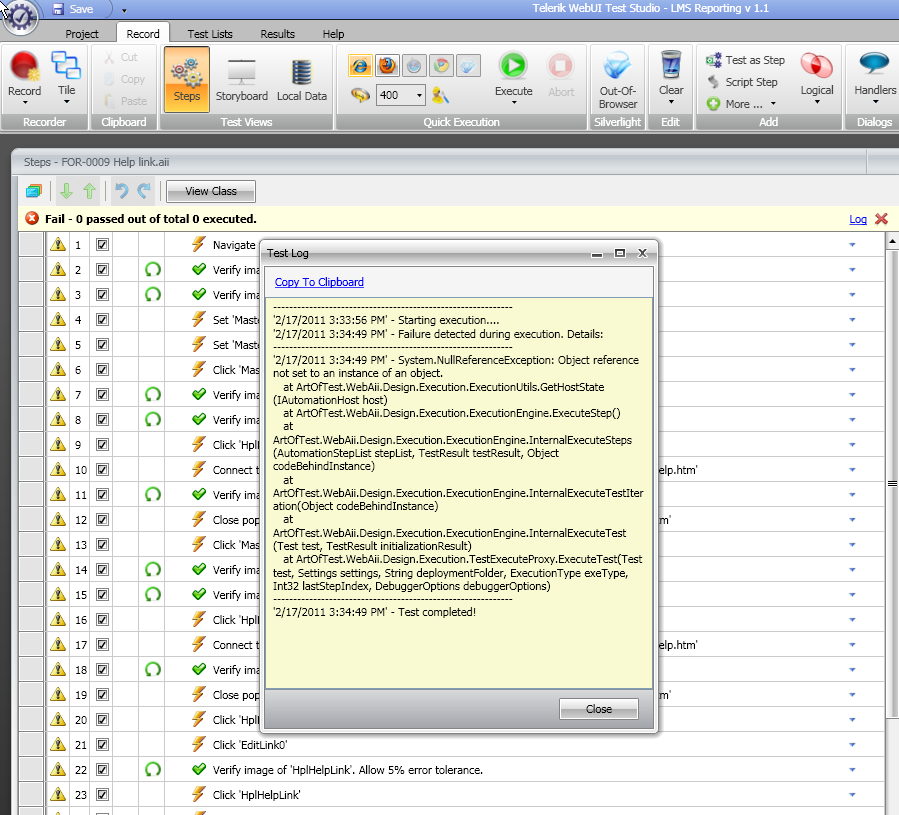The image size is (899, 815).
Task: Open the Storyboard test view
Action: pos(241,80)
